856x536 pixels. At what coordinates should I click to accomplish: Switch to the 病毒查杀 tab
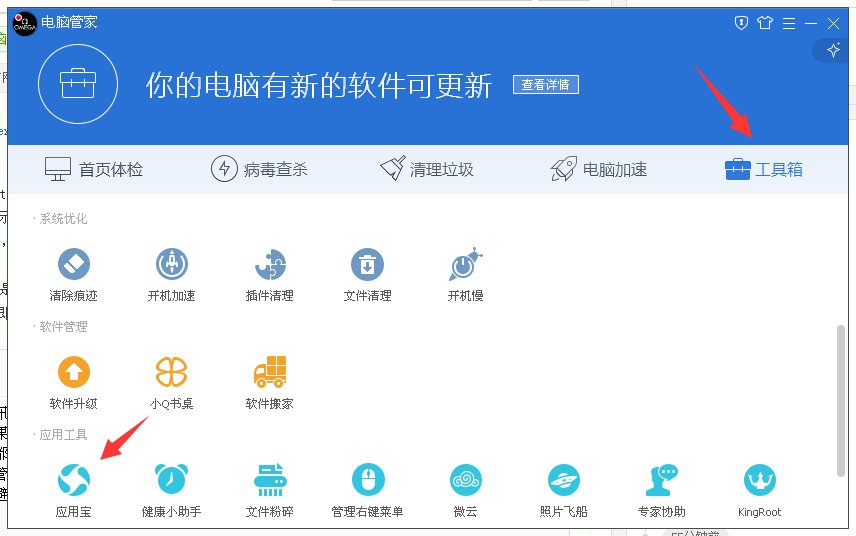[259, 169]
